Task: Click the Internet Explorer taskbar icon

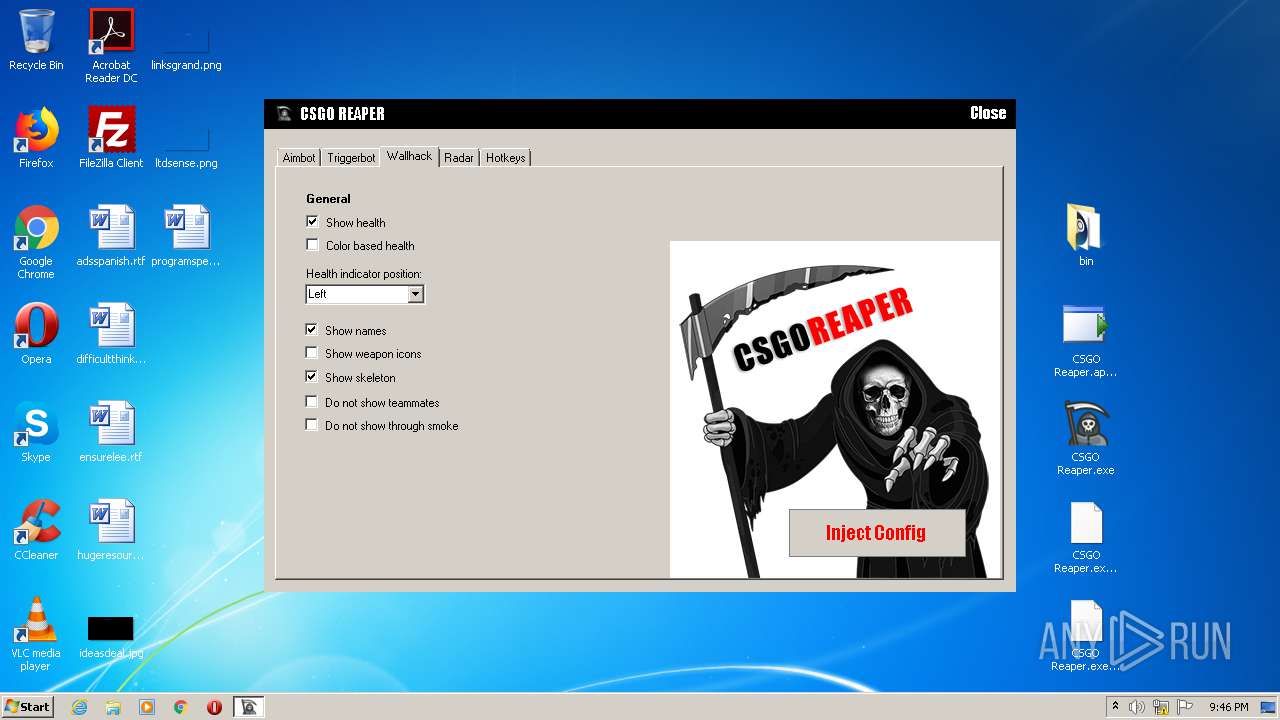Action: click(x=79, y=707)
